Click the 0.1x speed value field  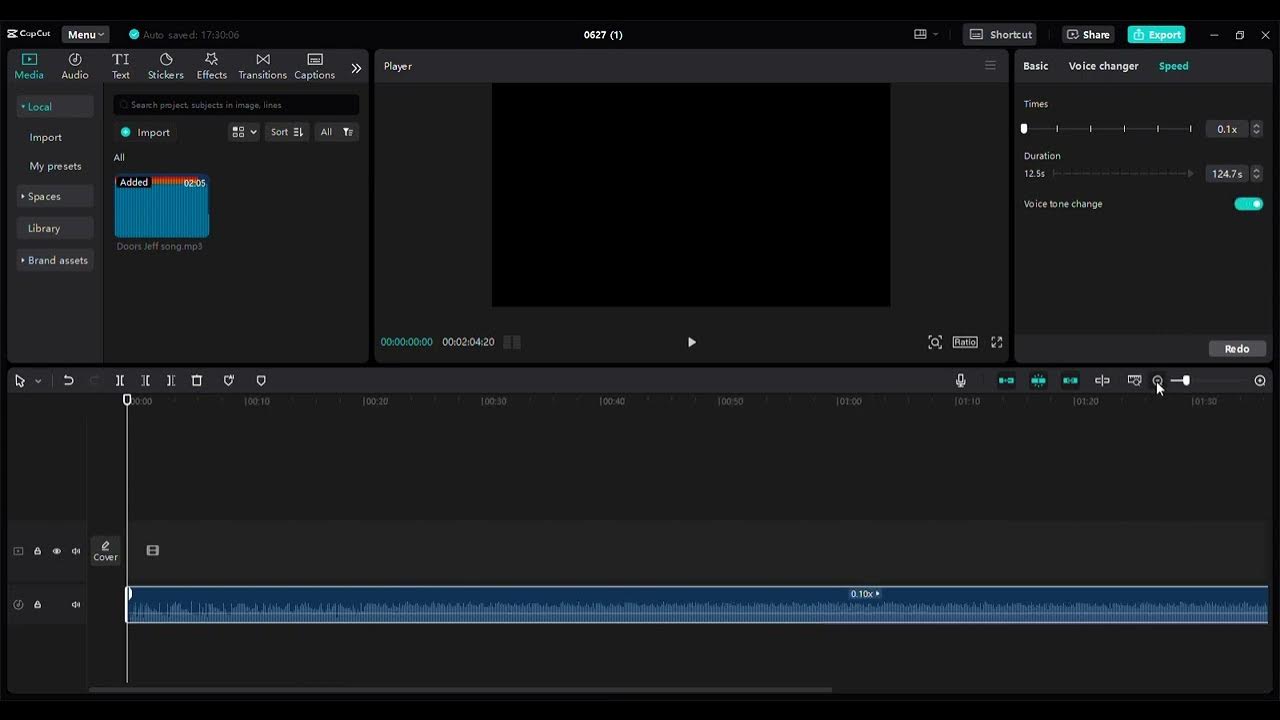pyautogui.click(x=1227, y=129)
